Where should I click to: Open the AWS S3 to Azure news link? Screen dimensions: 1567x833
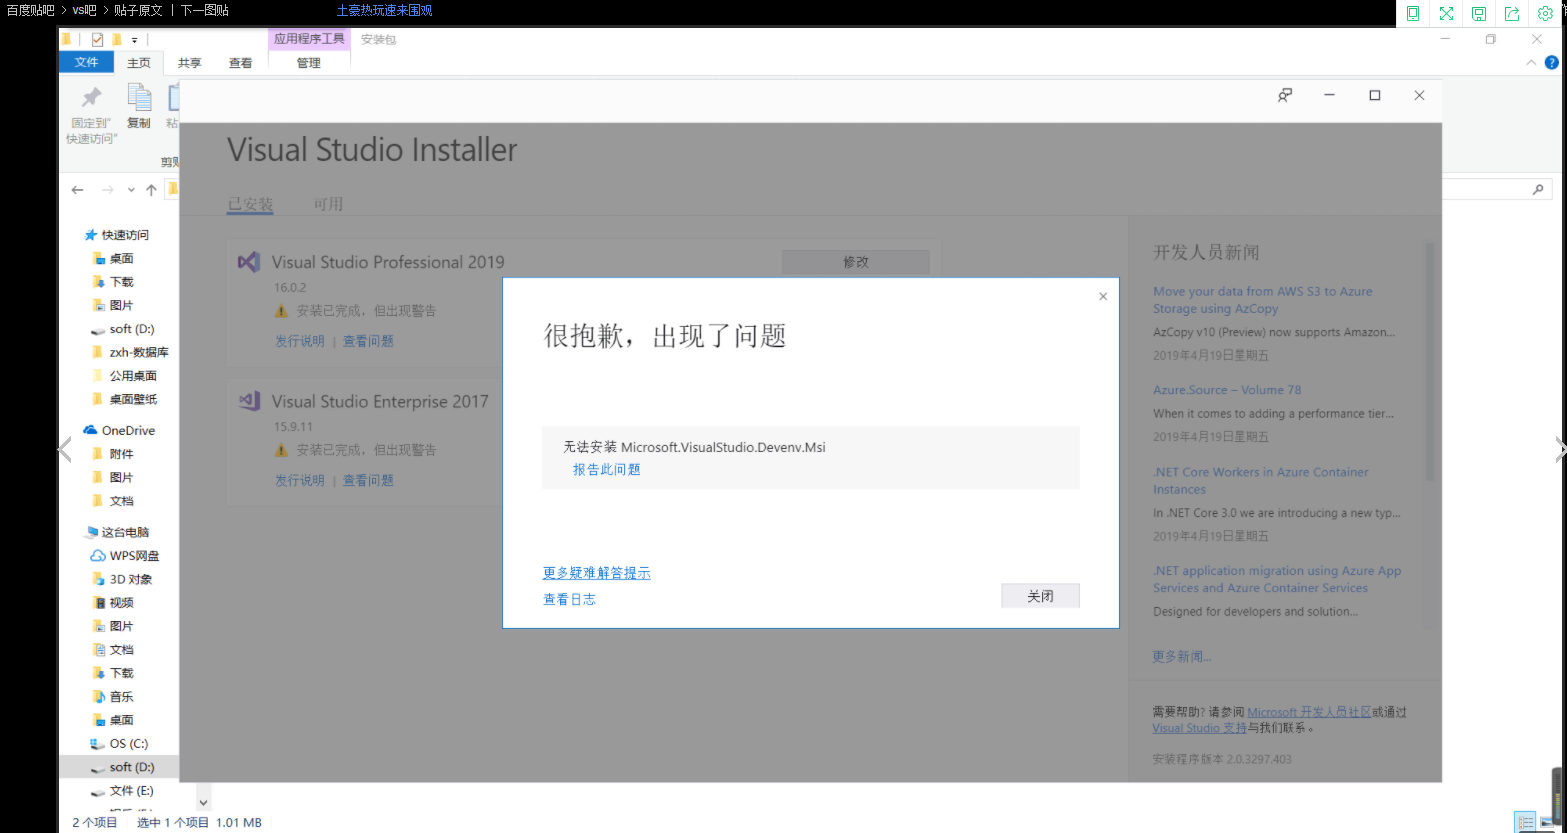[1263, 300]
